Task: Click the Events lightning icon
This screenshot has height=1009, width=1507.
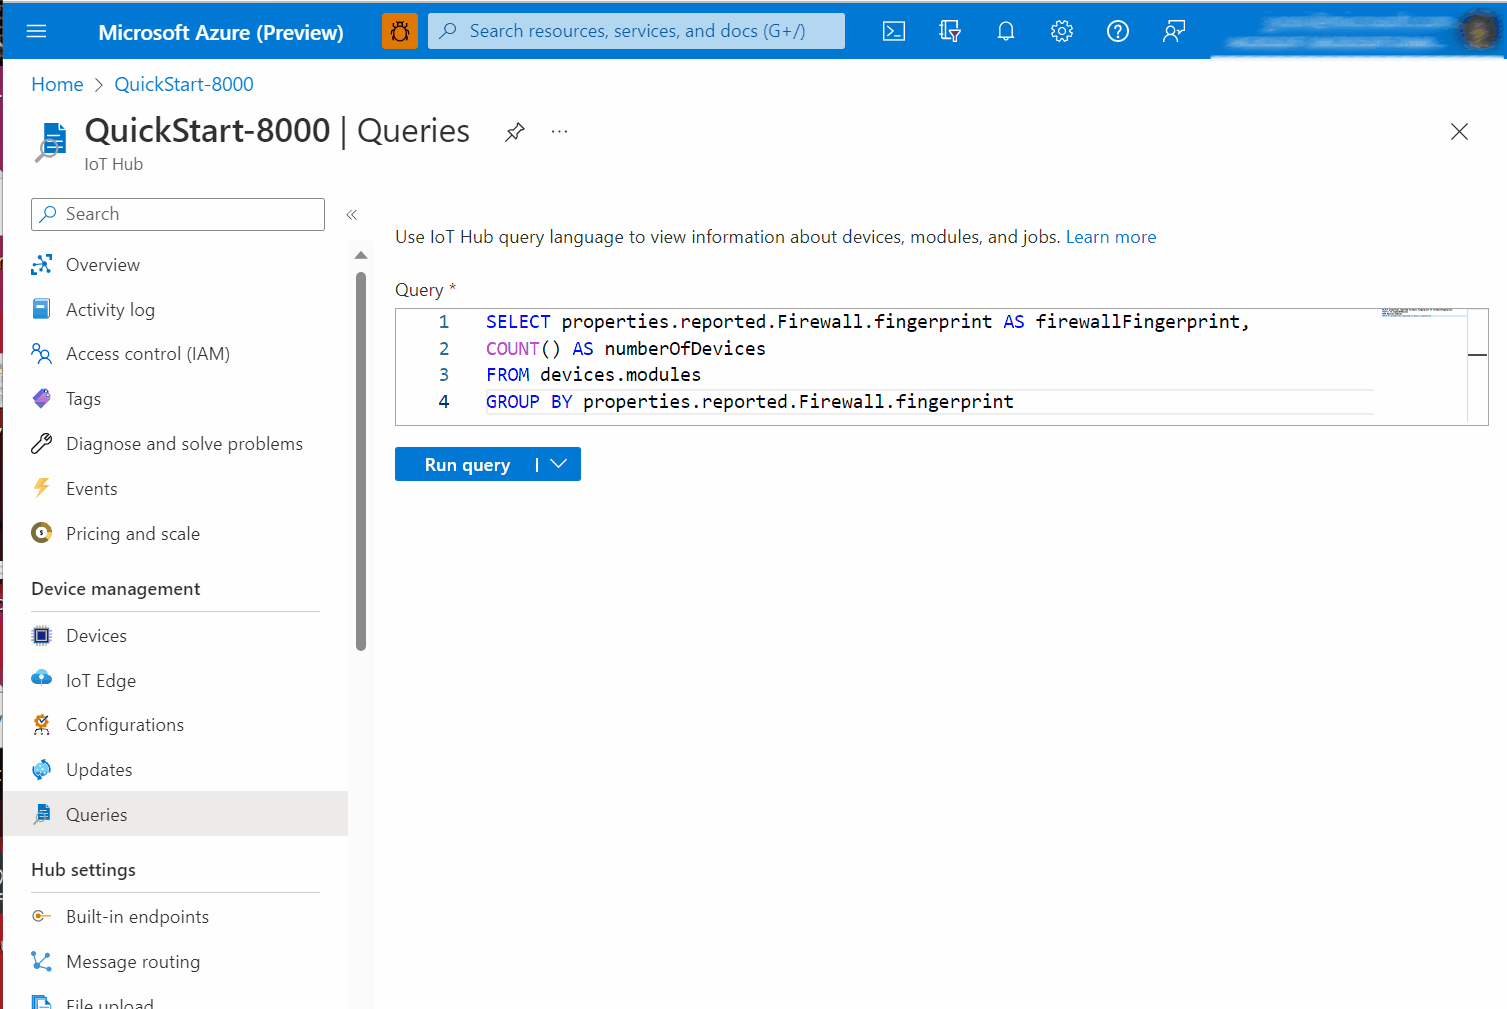Action: pyautogui.click(x=41, y=488)
